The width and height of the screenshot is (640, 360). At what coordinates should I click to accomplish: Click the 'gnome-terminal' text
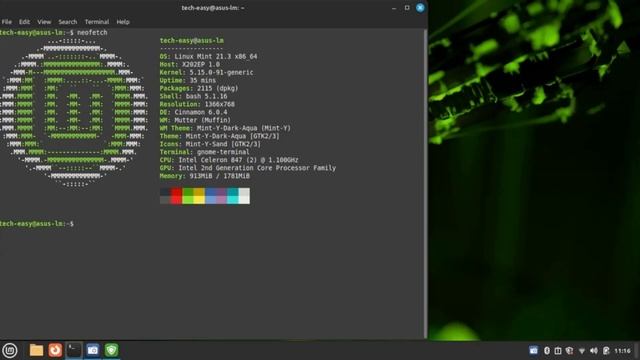[223, 152]
